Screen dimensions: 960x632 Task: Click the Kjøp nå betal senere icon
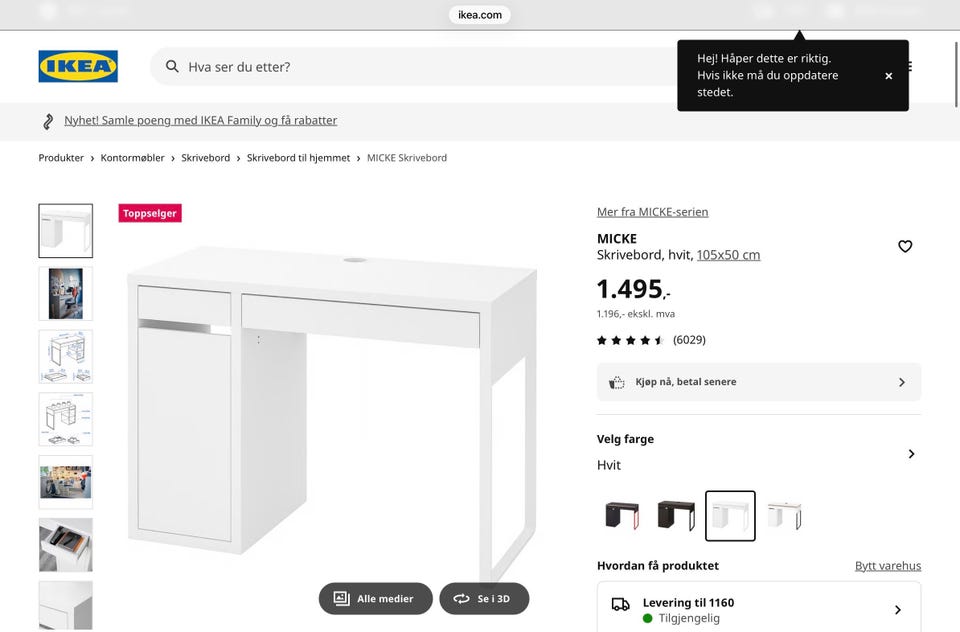click(x=617, y=382)
